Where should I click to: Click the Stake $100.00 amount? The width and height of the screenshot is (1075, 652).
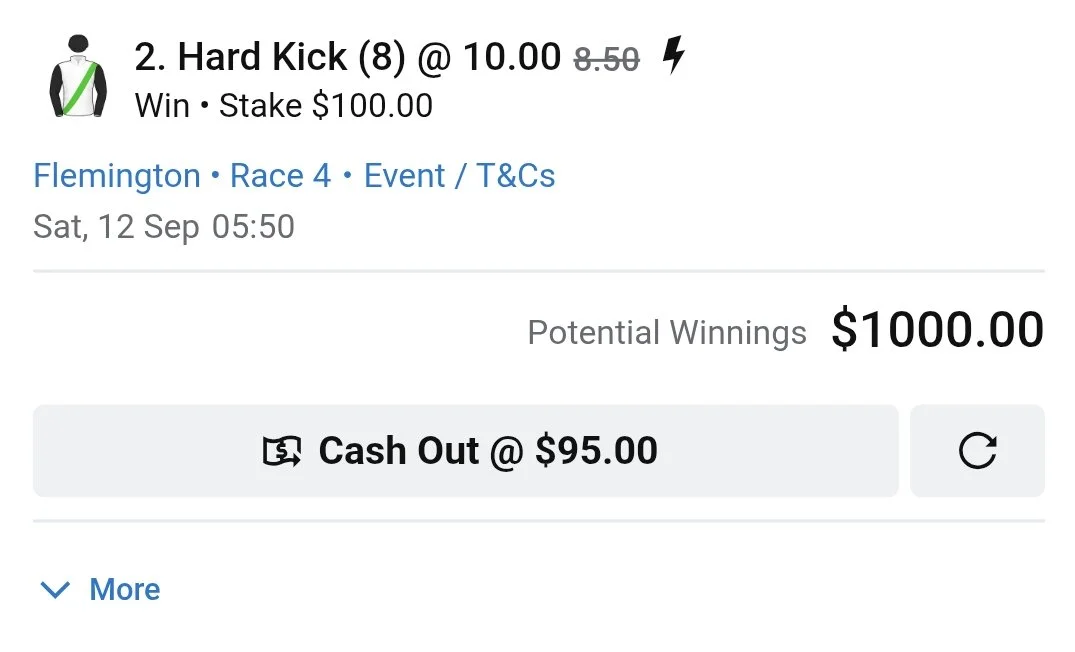(326, 106)
